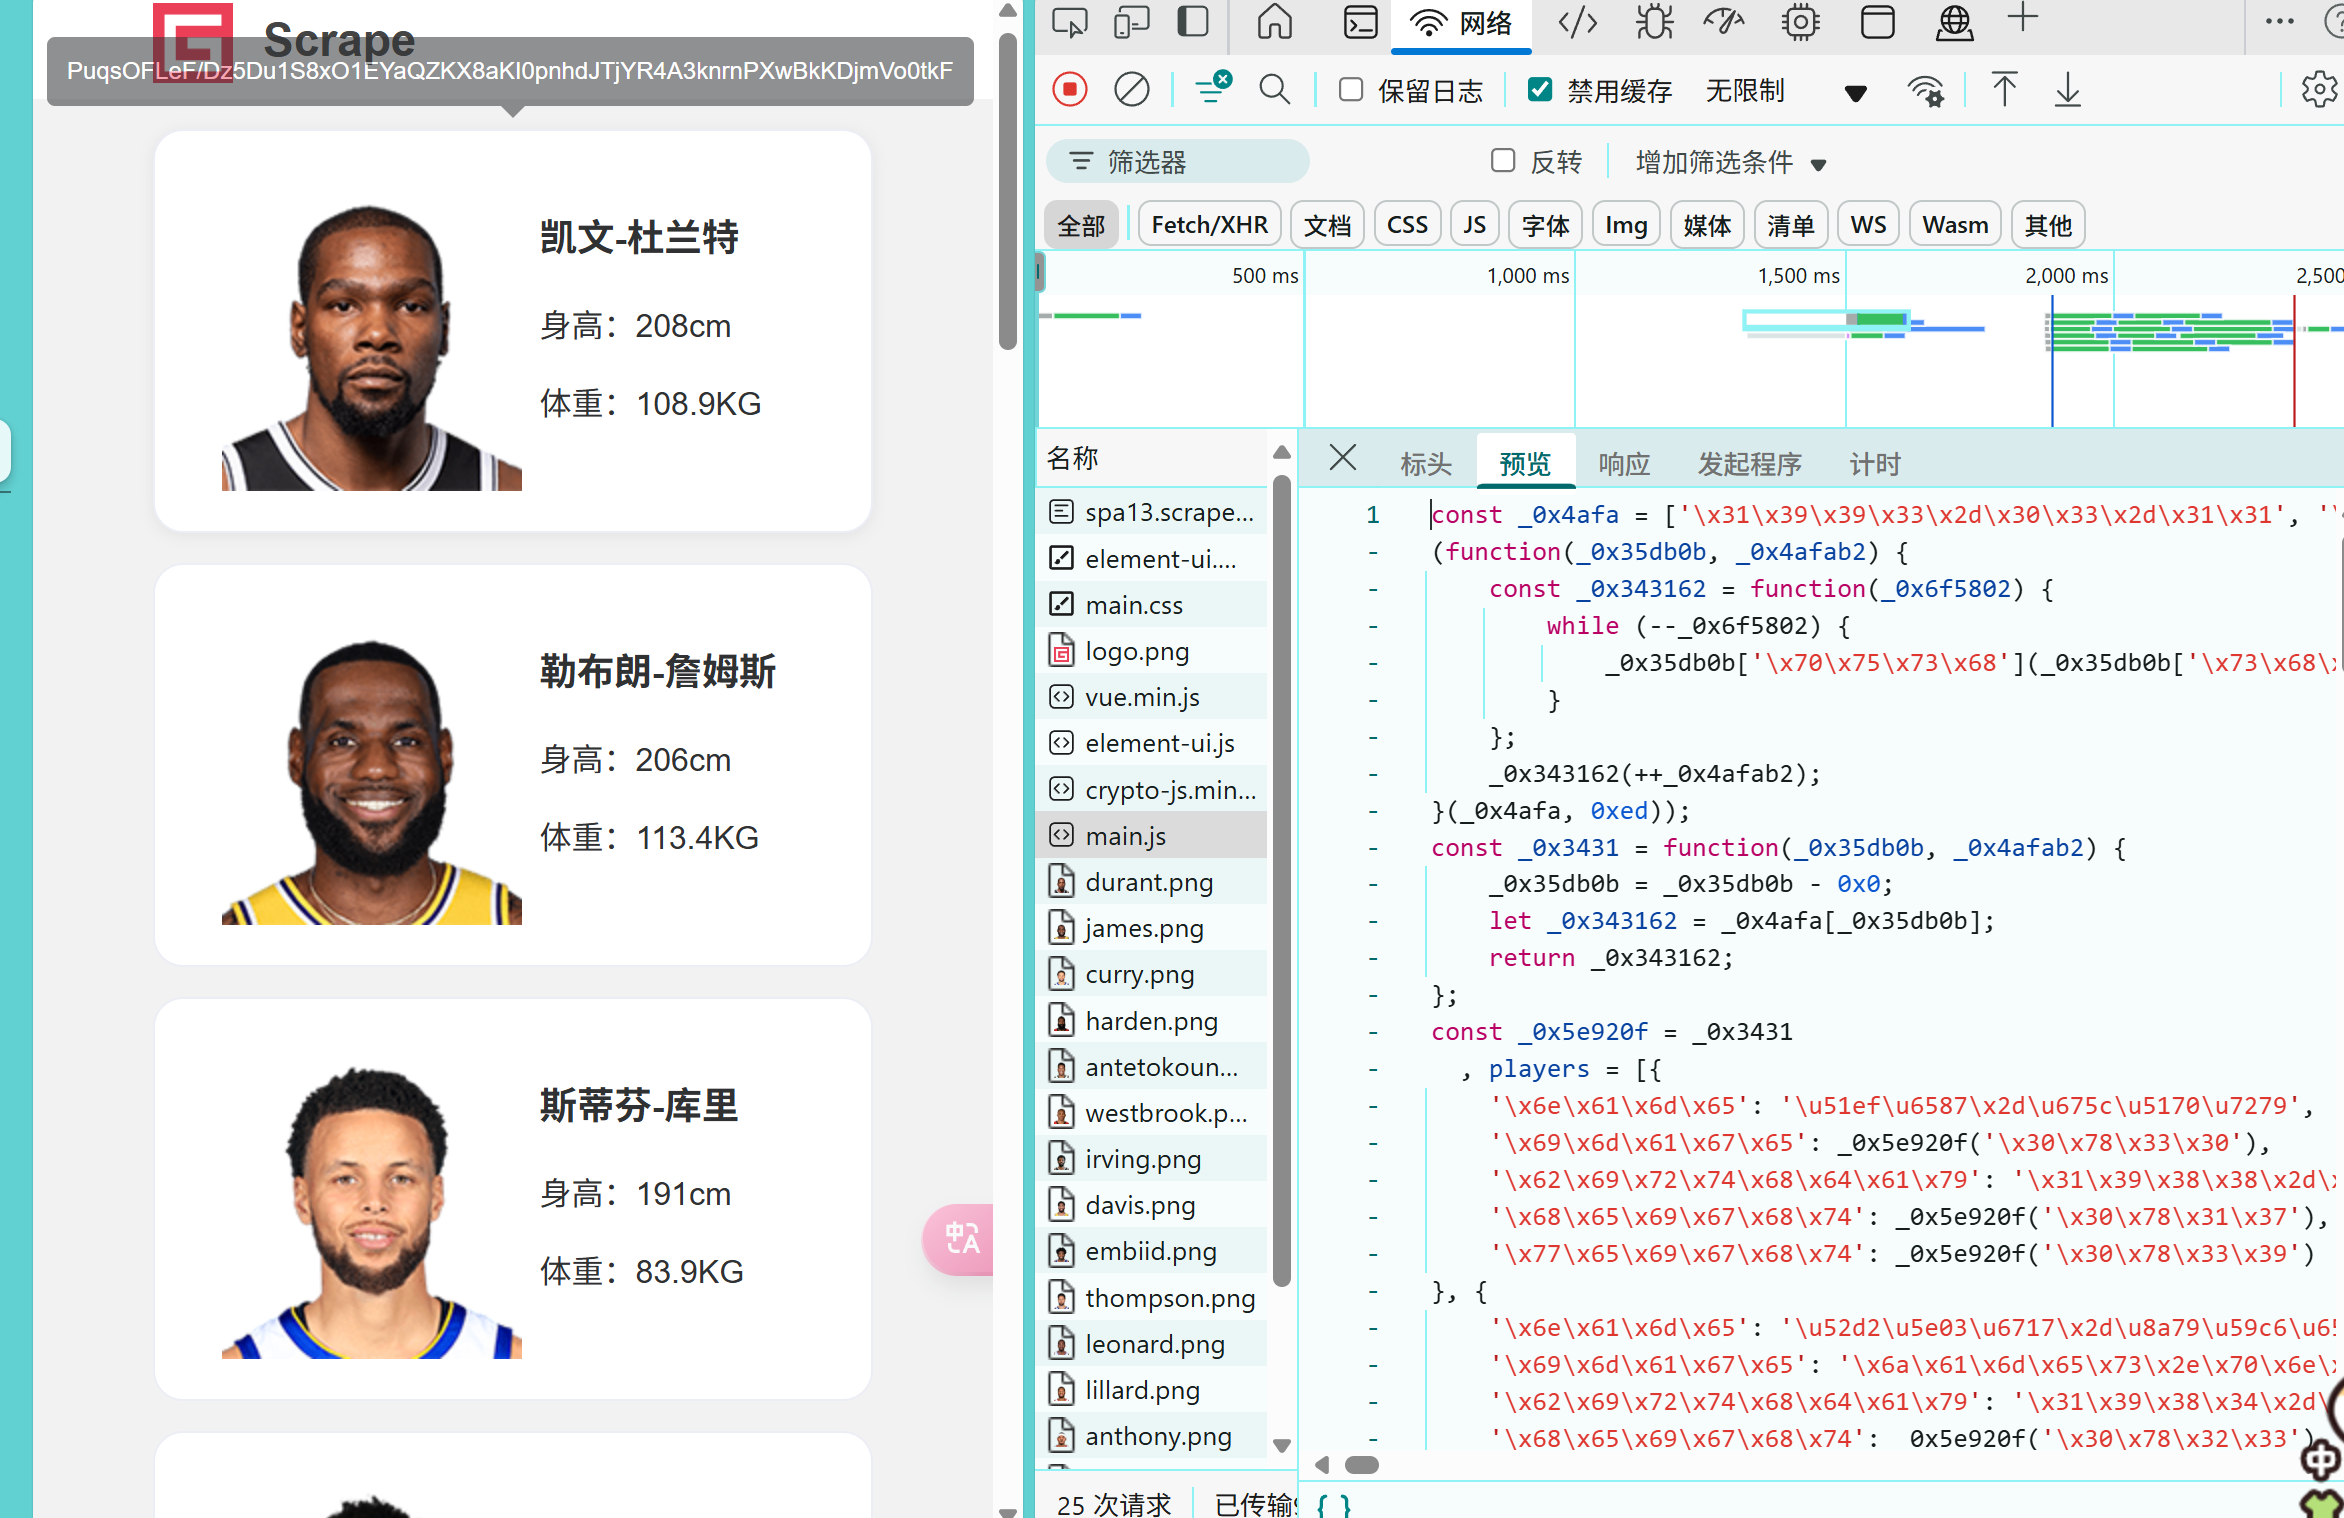Select durant.png in the request list
This screenshot has width=2344, height=1518.
[x=1149, y=881]
